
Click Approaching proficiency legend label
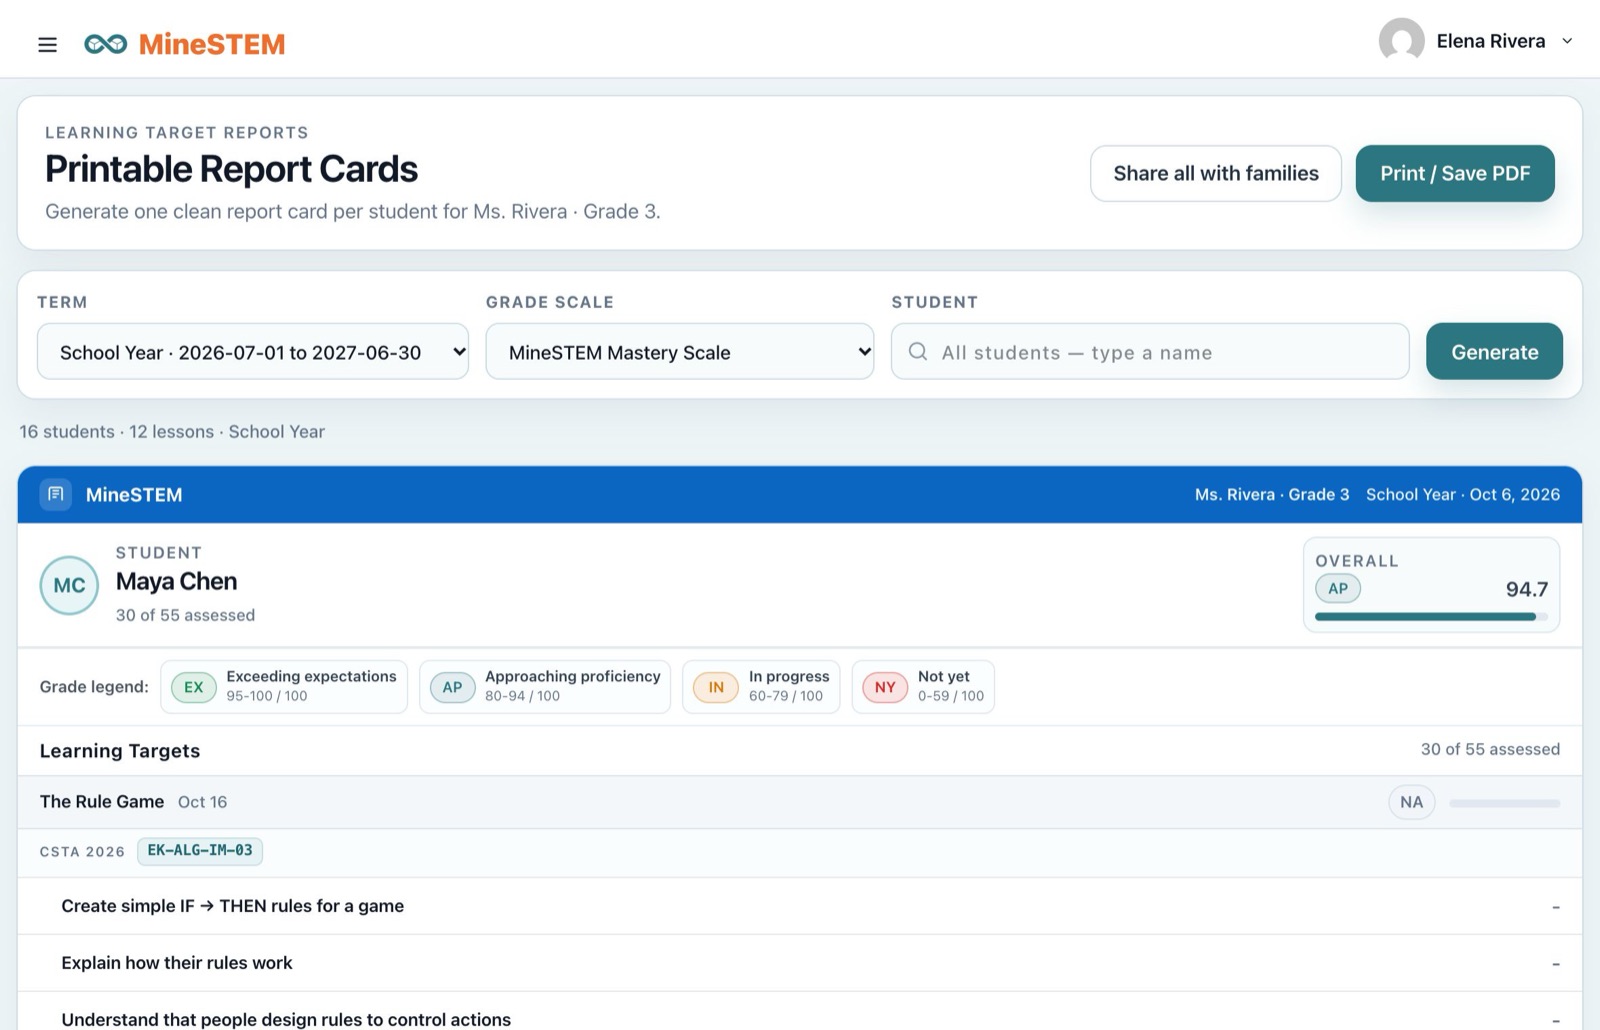573,676
